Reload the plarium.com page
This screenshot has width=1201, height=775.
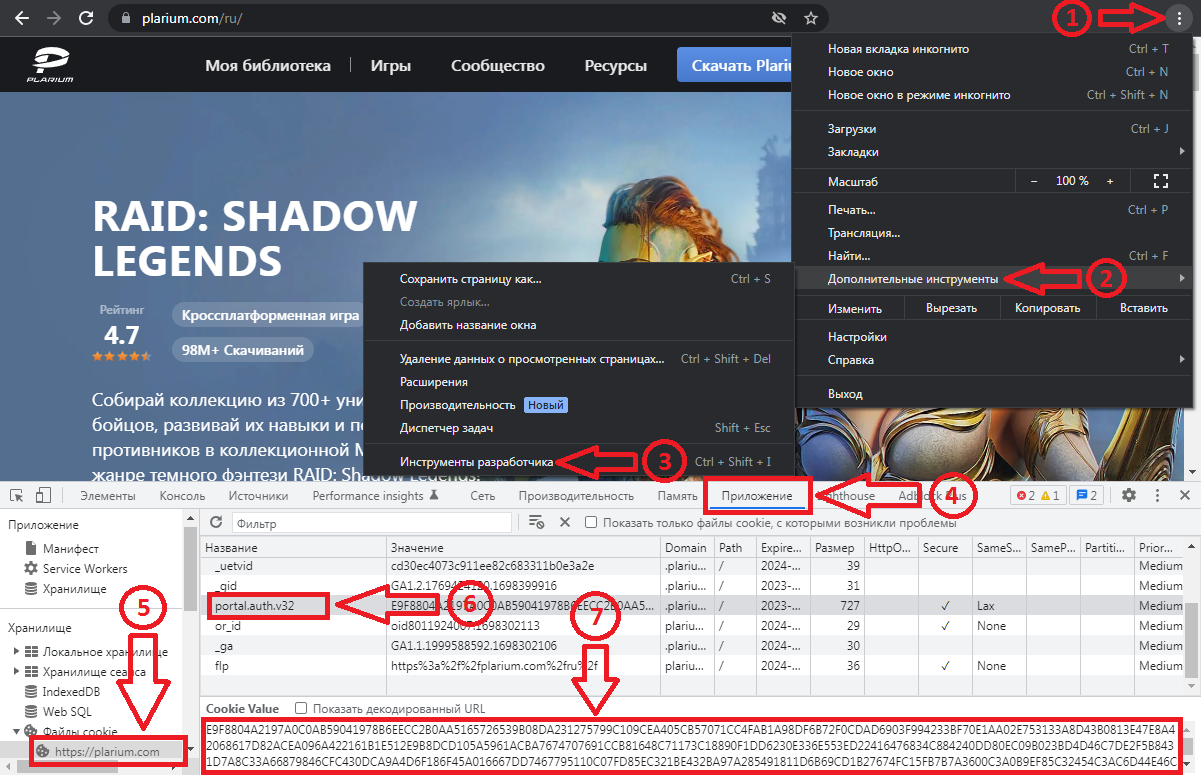(86, 18)
